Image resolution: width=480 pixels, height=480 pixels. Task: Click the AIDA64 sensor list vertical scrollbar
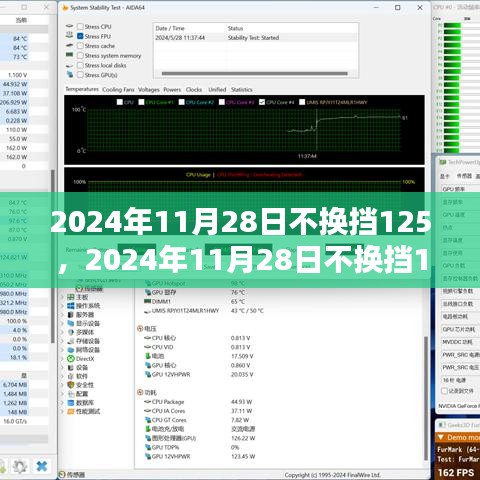[426, 398]
